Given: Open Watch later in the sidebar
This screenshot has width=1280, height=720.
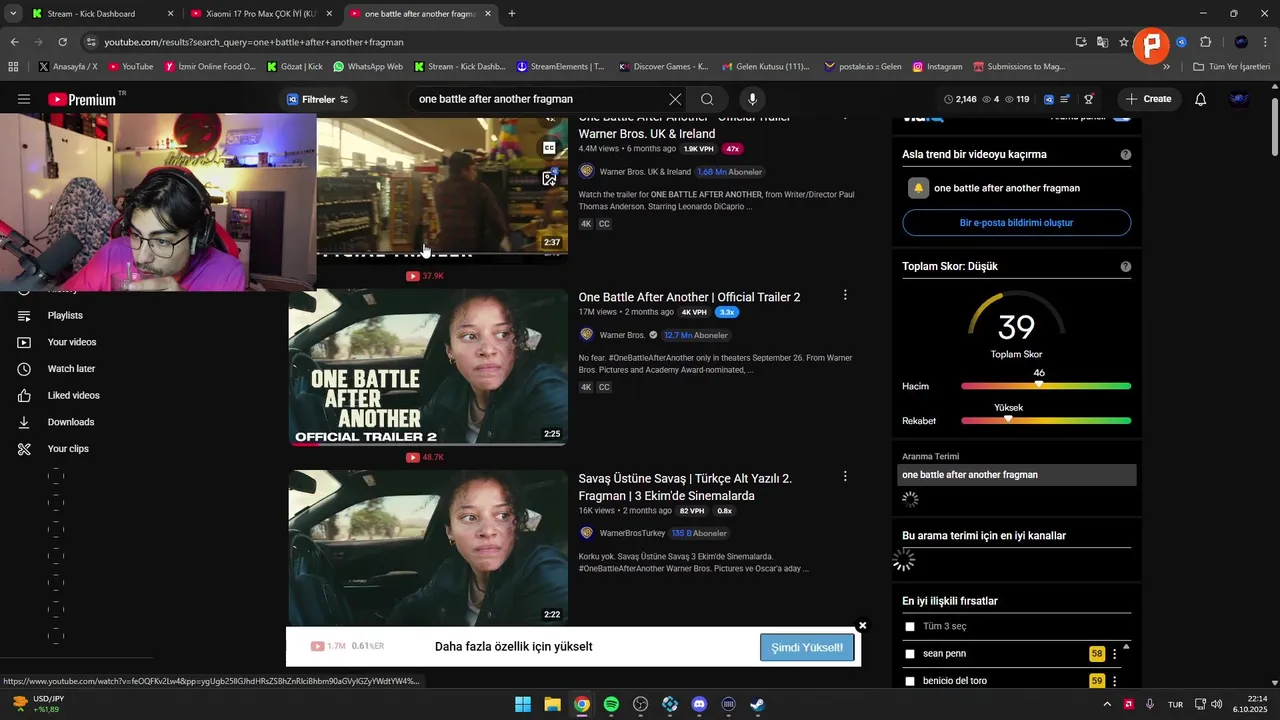Looking at the screenshot, I should point(71,369).
